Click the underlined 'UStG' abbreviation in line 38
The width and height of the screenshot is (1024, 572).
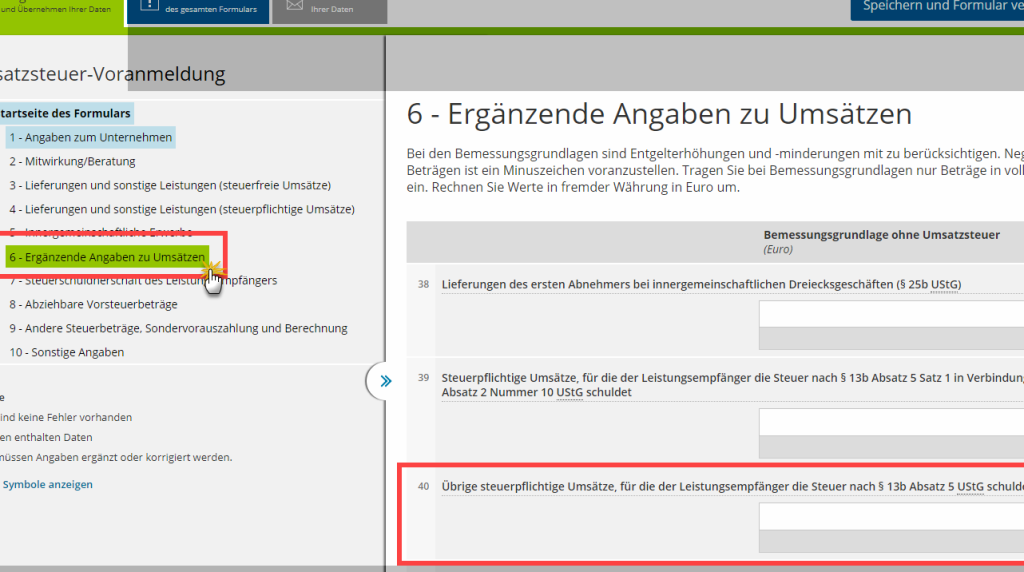[944, 284]
